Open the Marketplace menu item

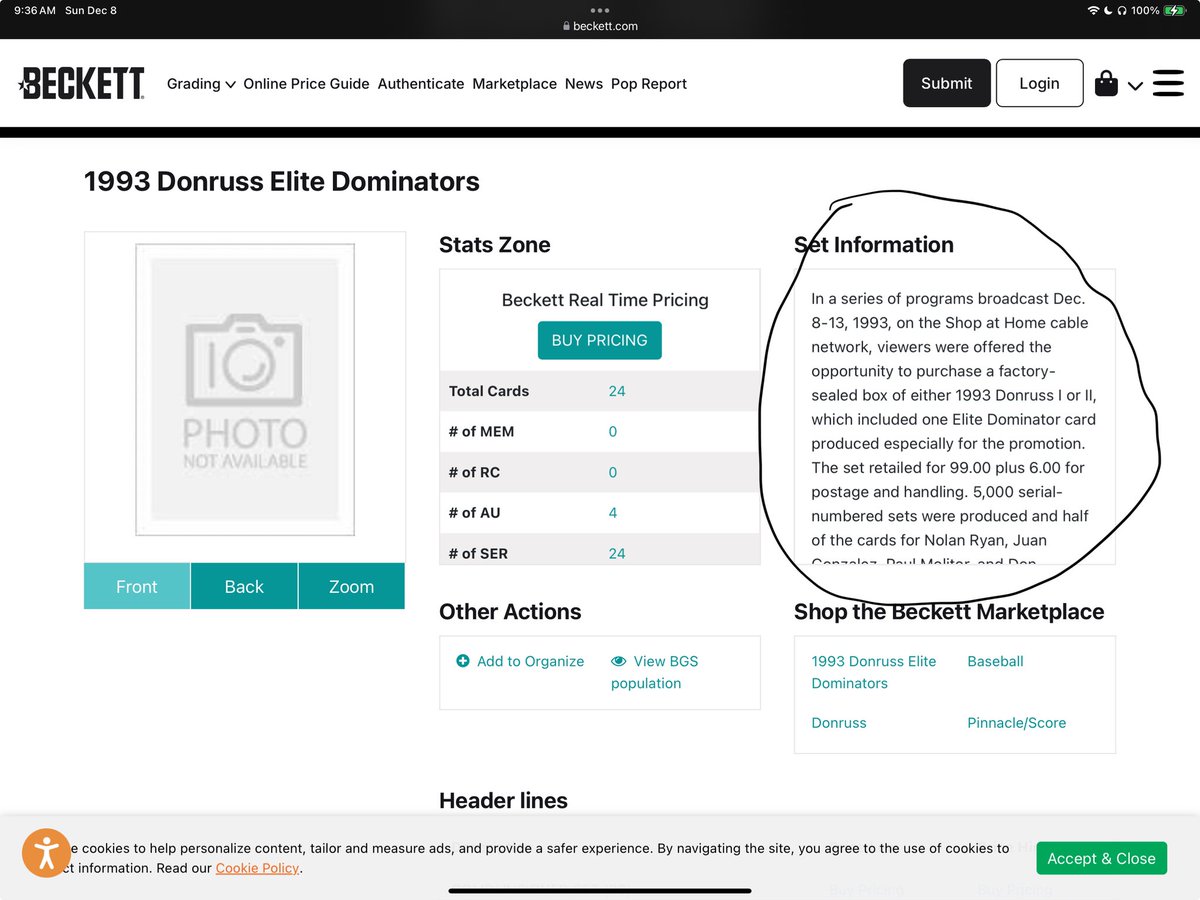(514, 84)
